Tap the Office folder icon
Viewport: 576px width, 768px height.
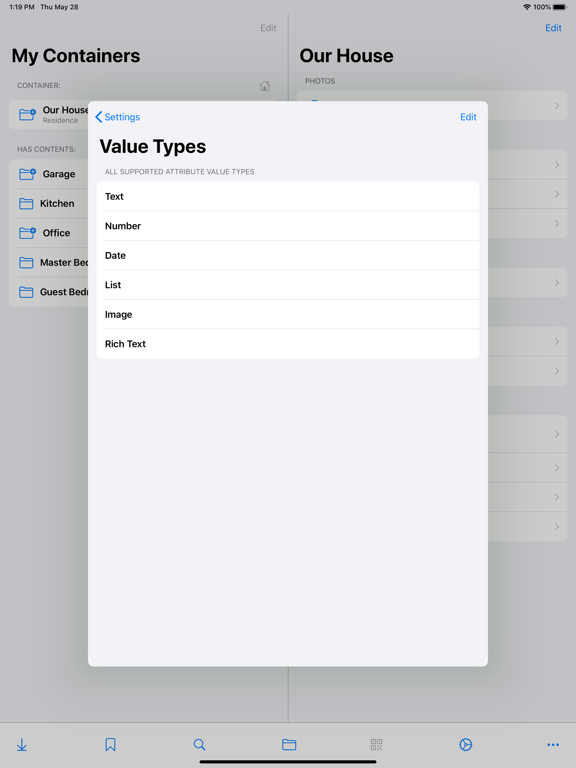tap(27, 233)
